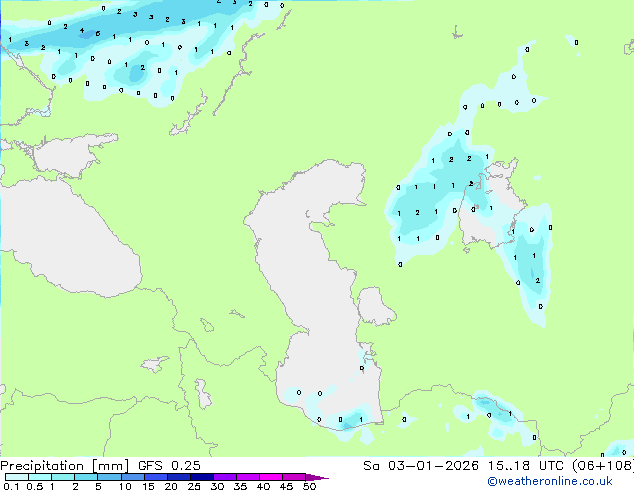634x490 pixels.
Task: Select the 2–5 mm legend color box
Action: [x=86, y=477]
